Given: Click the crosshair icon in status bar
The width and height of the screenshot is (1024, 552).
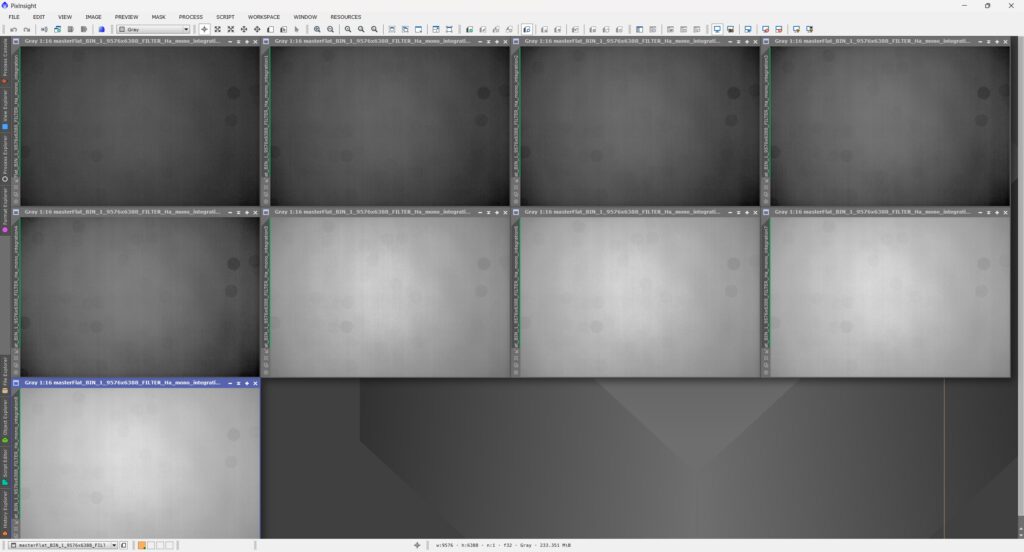Looking at the screenshot, I should point(417,545).
